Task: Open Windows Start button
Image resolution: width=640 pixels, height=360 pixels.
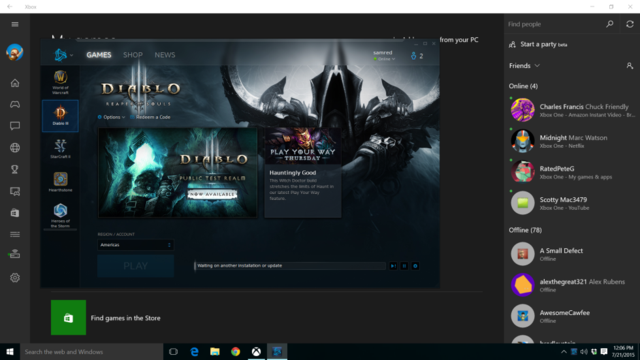Action: coord(10,351)
